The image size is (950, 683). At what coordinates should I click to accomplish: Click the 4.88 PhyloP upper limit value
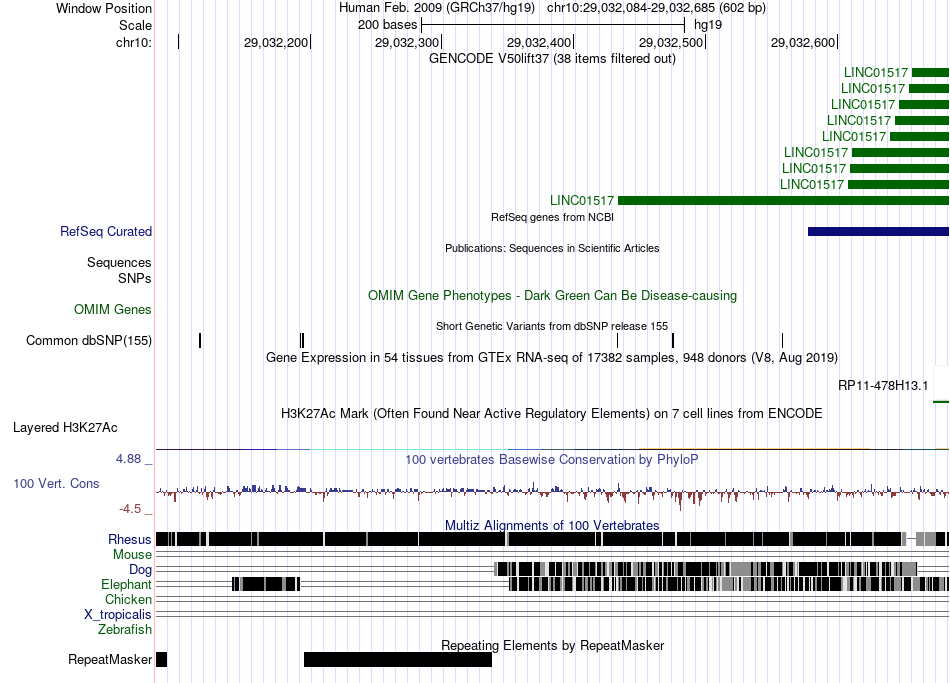click(128, 459)
